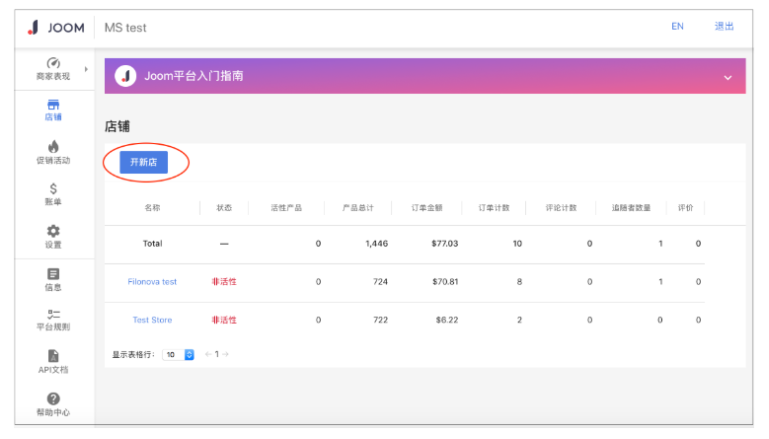Click Test Store 非活性 status
Image resolution: width=769 pixels, height=439 pixels.
coord(224,320)
